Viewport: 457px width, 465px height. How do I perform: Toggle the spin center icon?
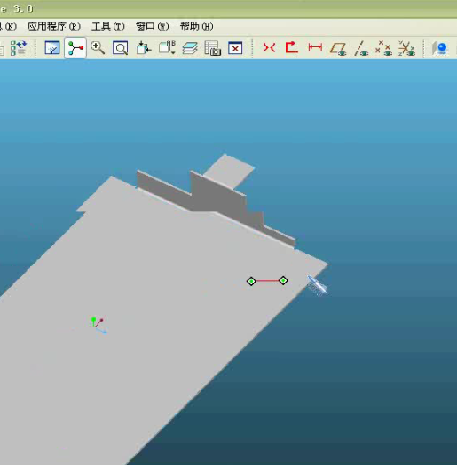click(x=75, y=48)
